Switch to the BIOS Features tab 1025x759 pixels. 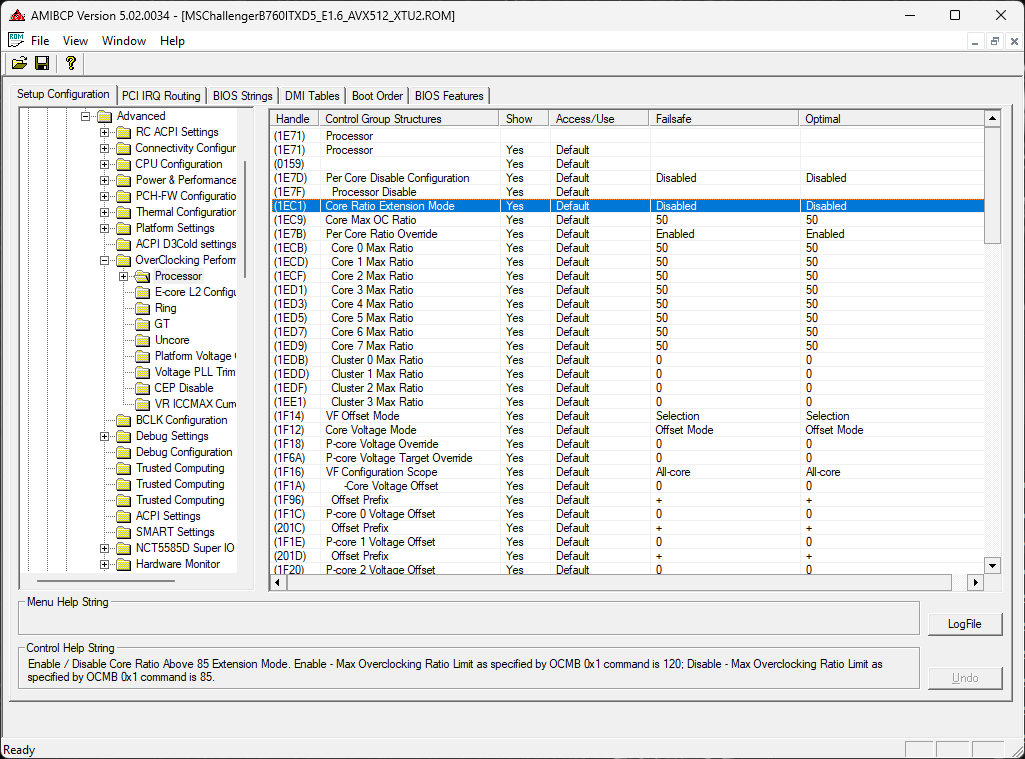tap(449, 96)
